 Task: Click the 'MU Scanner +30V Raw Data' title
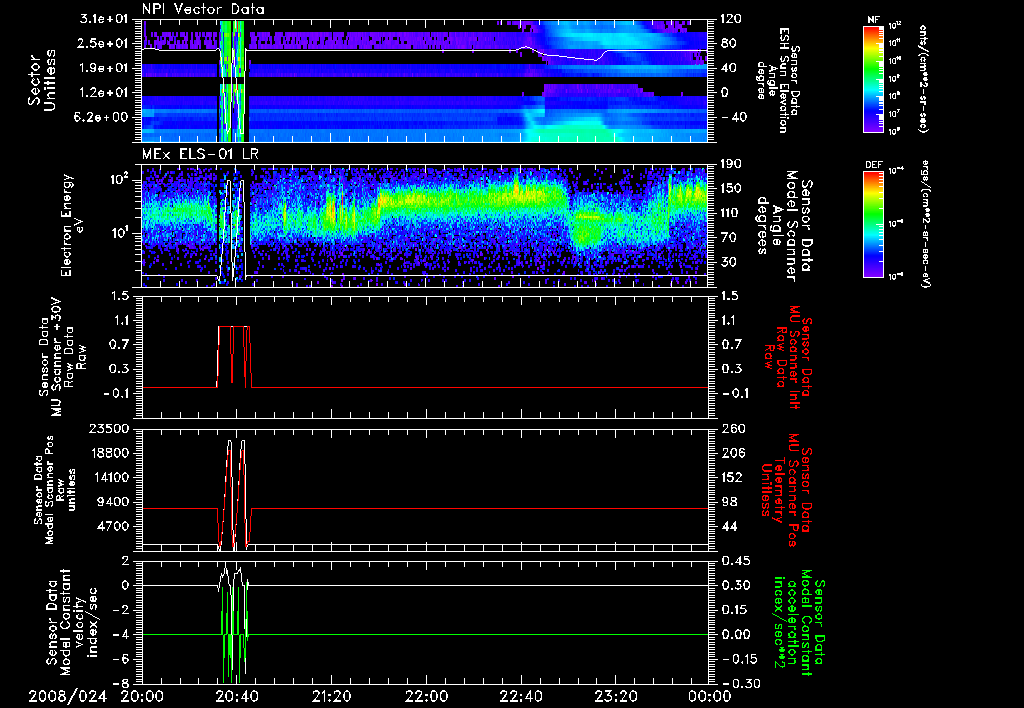pyautogui.click(x=63, y=357)
